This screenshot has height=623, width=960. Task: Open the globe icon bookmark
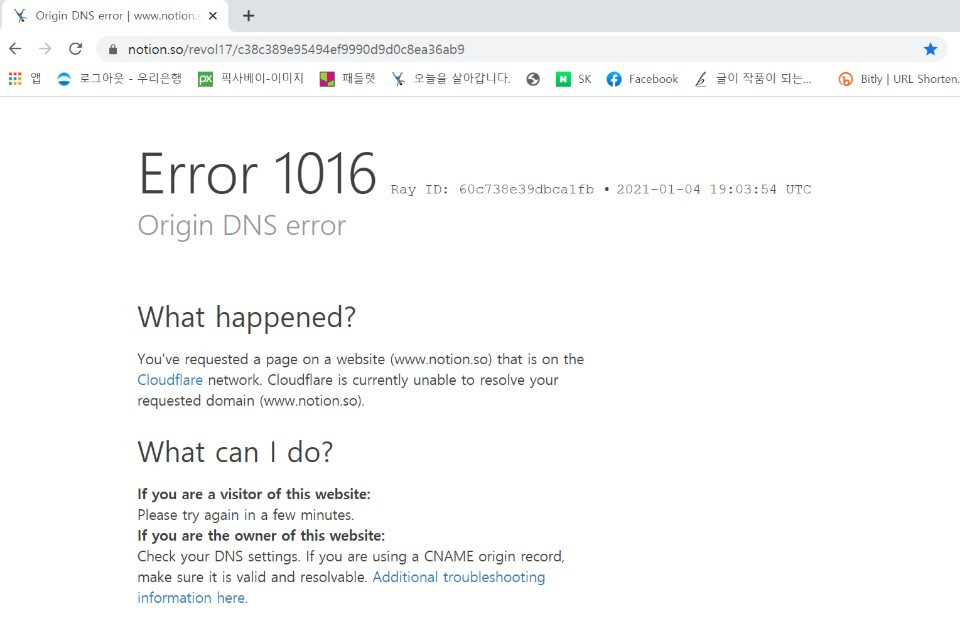[x=533, y=79]
